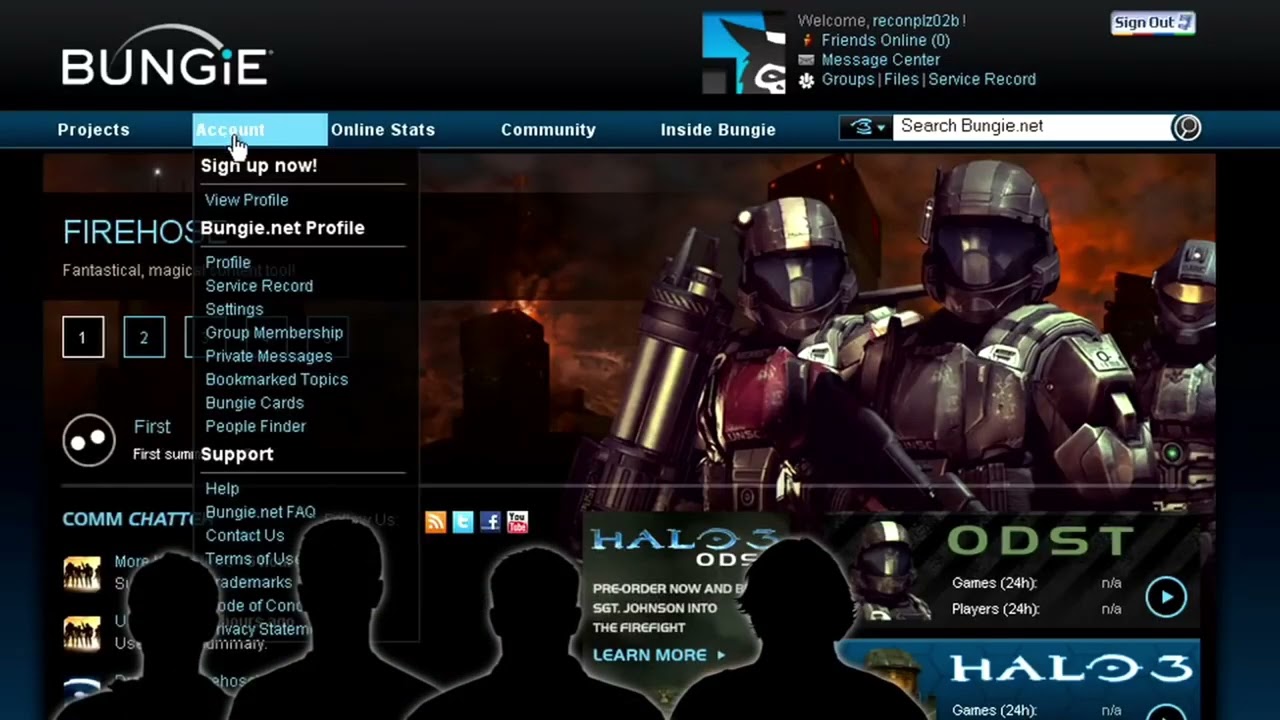Image resolution: width=1280 pixels, height=720 pixels.
Task: Open the Inside Bungie menu
Action: 718,130
